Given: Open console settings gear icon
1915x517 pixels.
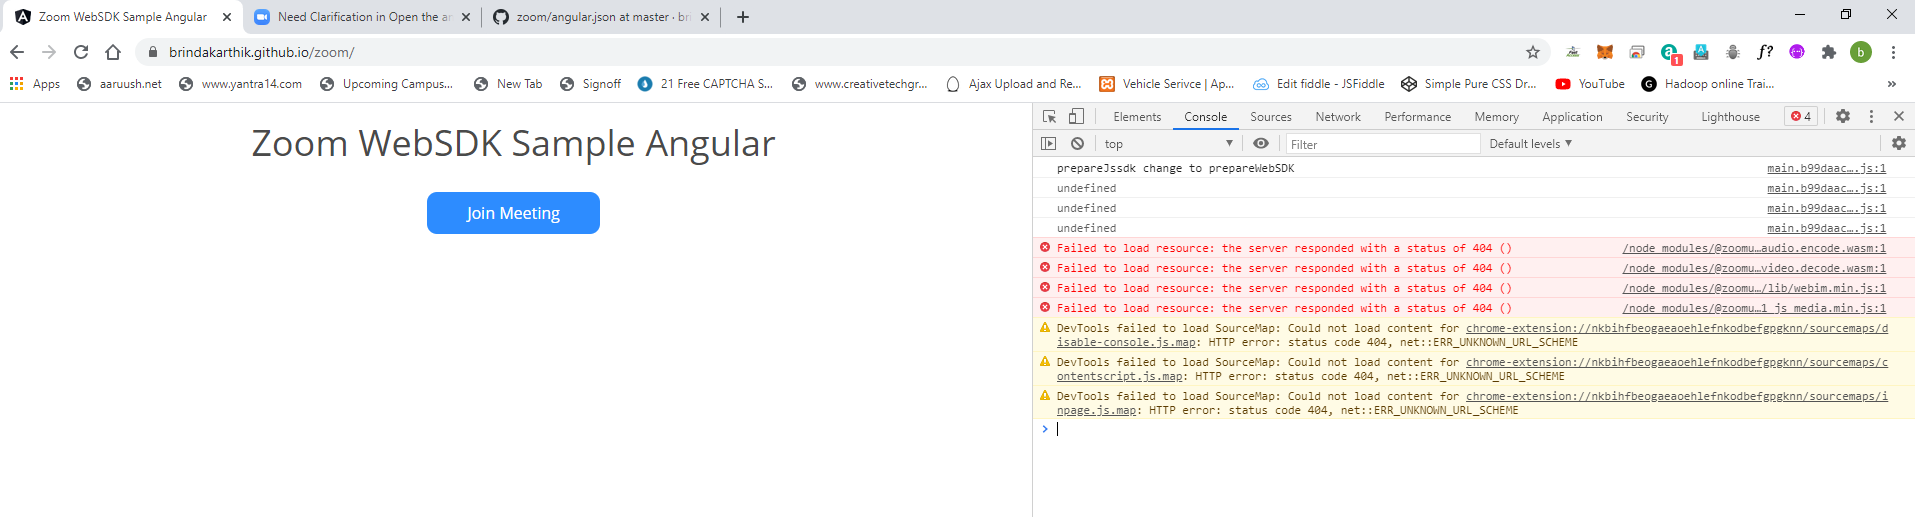Looking at the screenshot, I should click(1899, 144).
